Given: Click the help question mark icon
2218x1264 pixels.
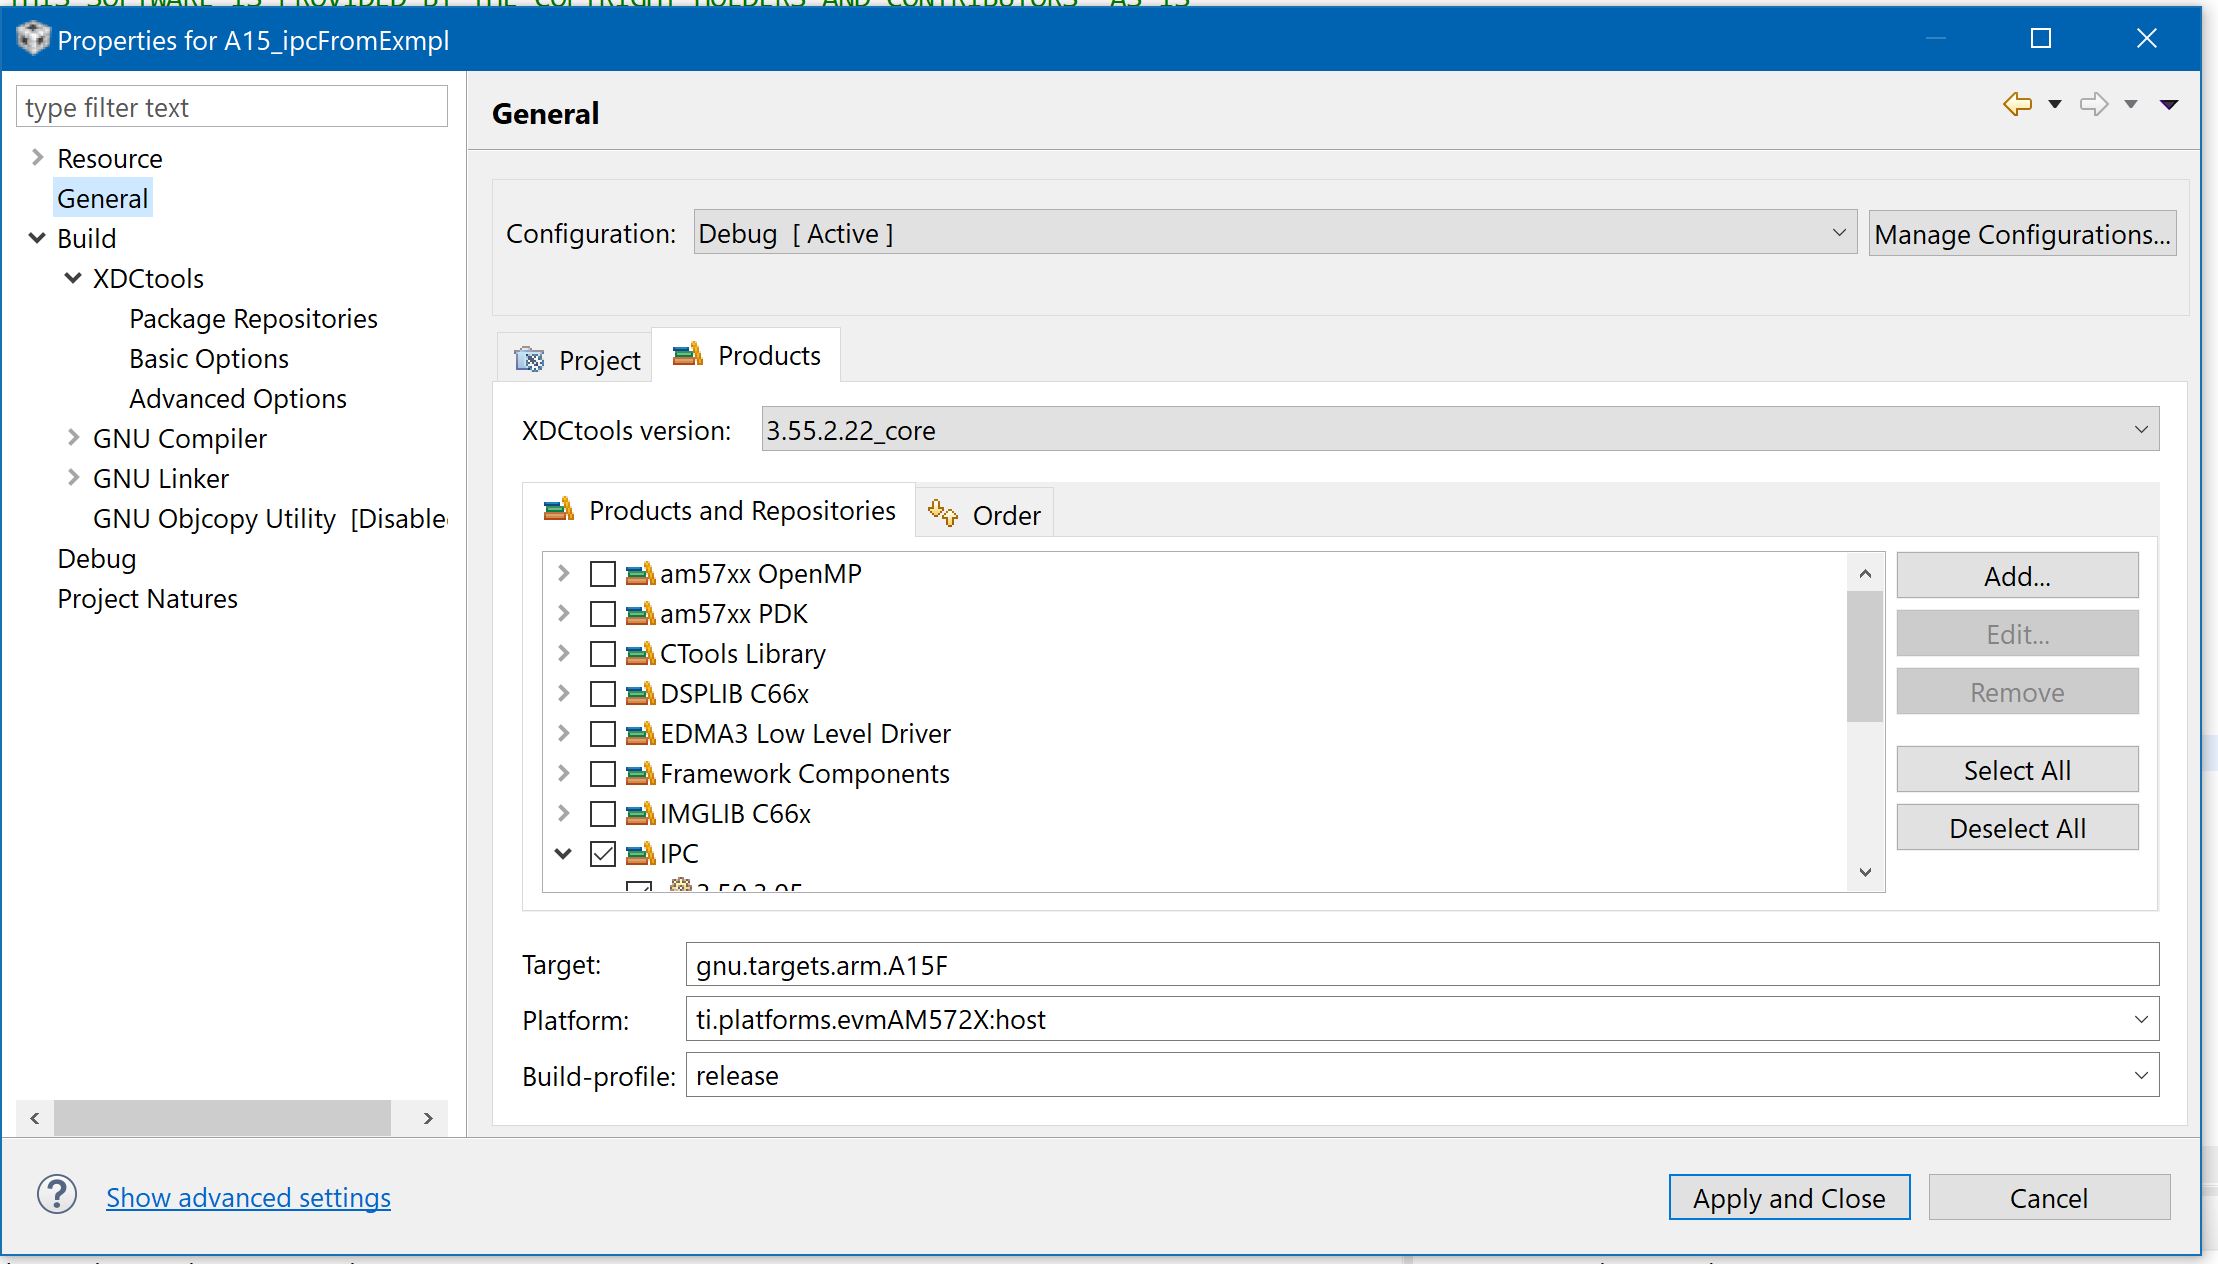Looking at the screenshot, I should click(x=56, y=1196).
